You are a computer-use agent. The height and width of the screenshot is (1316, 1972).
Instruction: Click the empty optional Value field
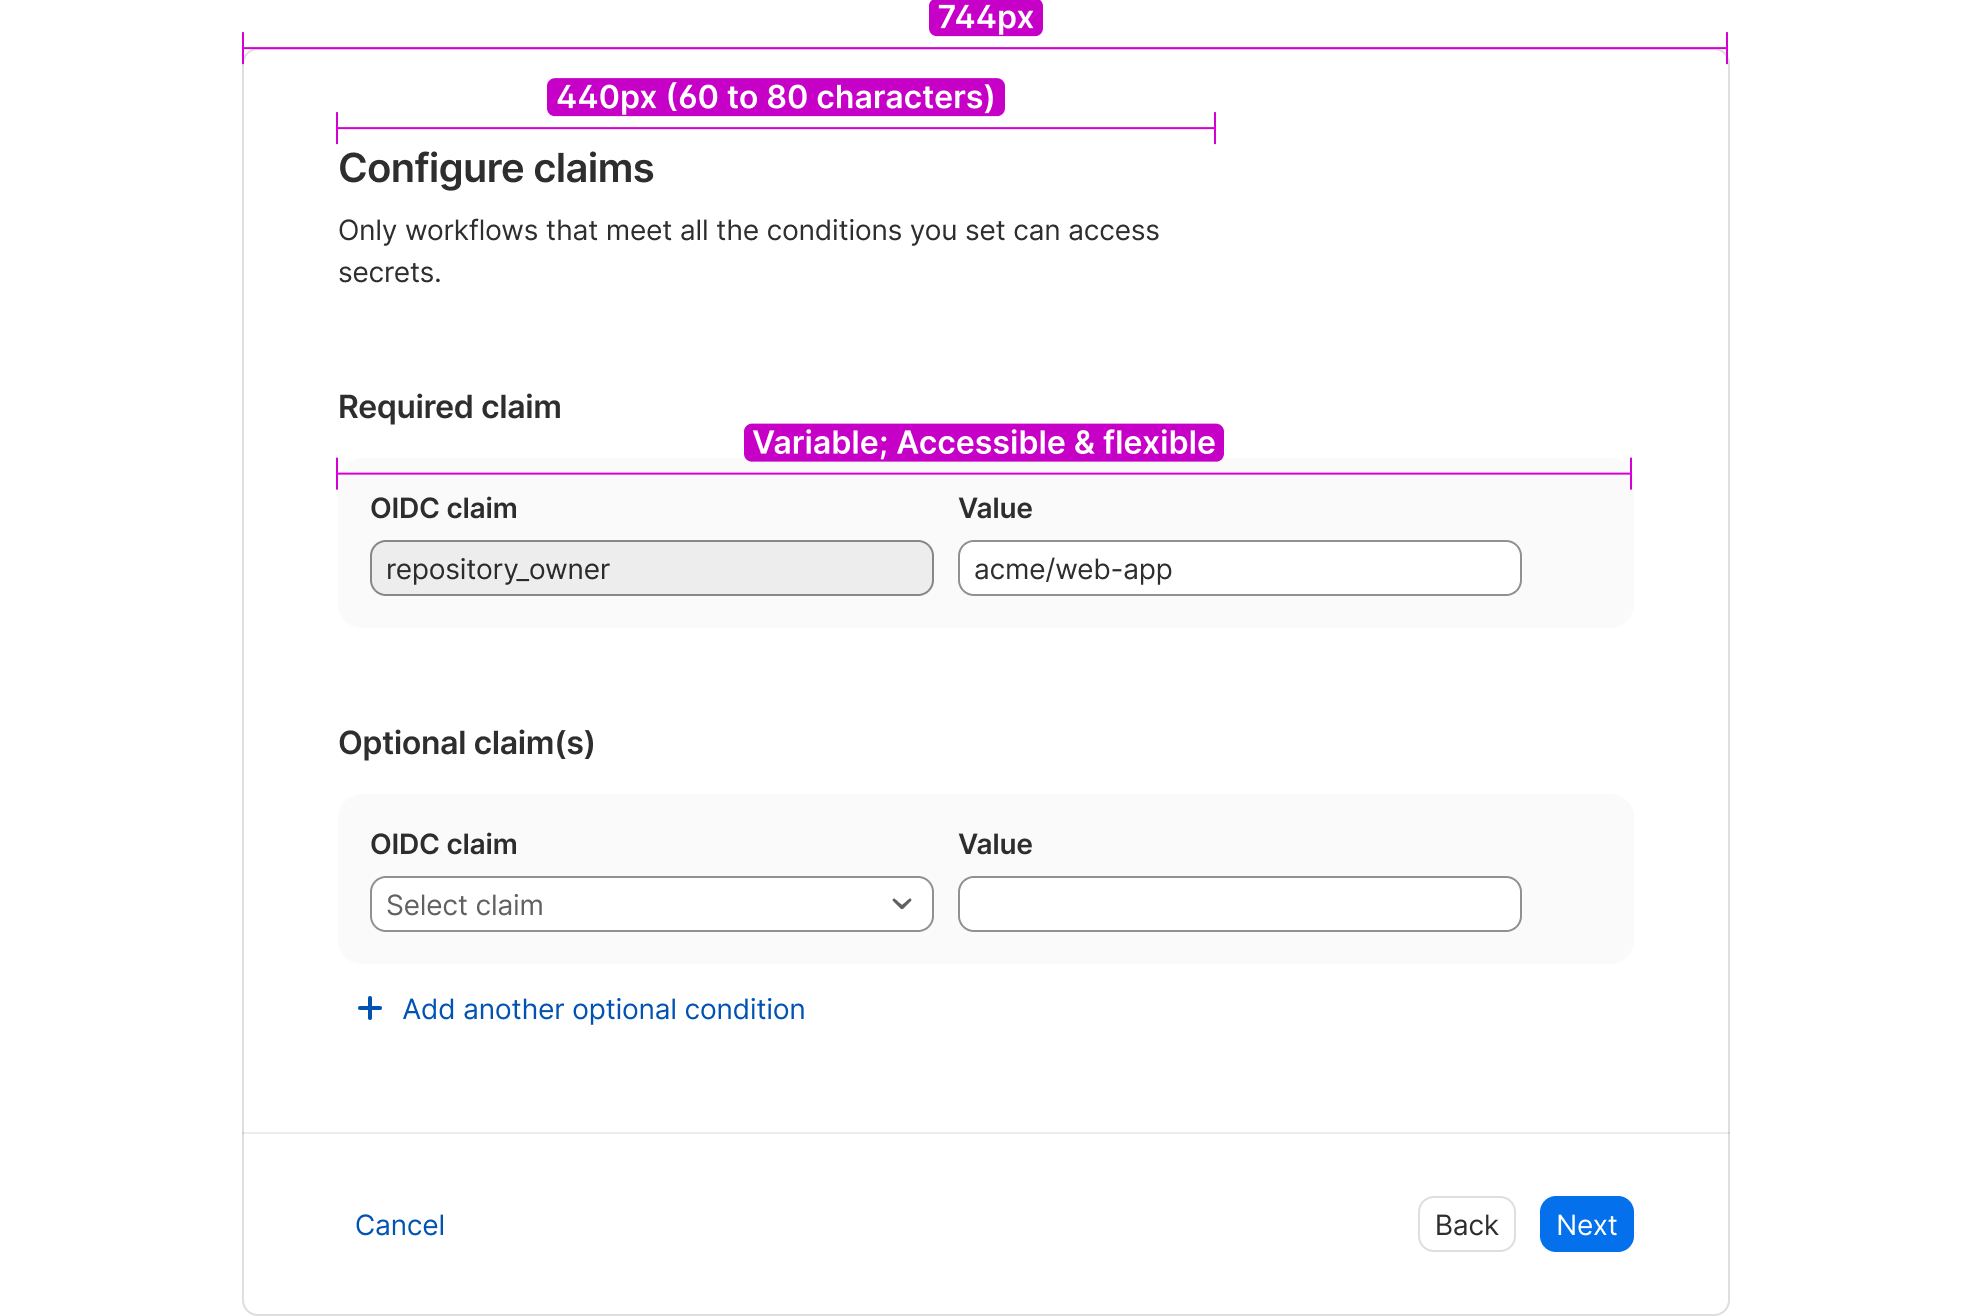pos(1239,904)
